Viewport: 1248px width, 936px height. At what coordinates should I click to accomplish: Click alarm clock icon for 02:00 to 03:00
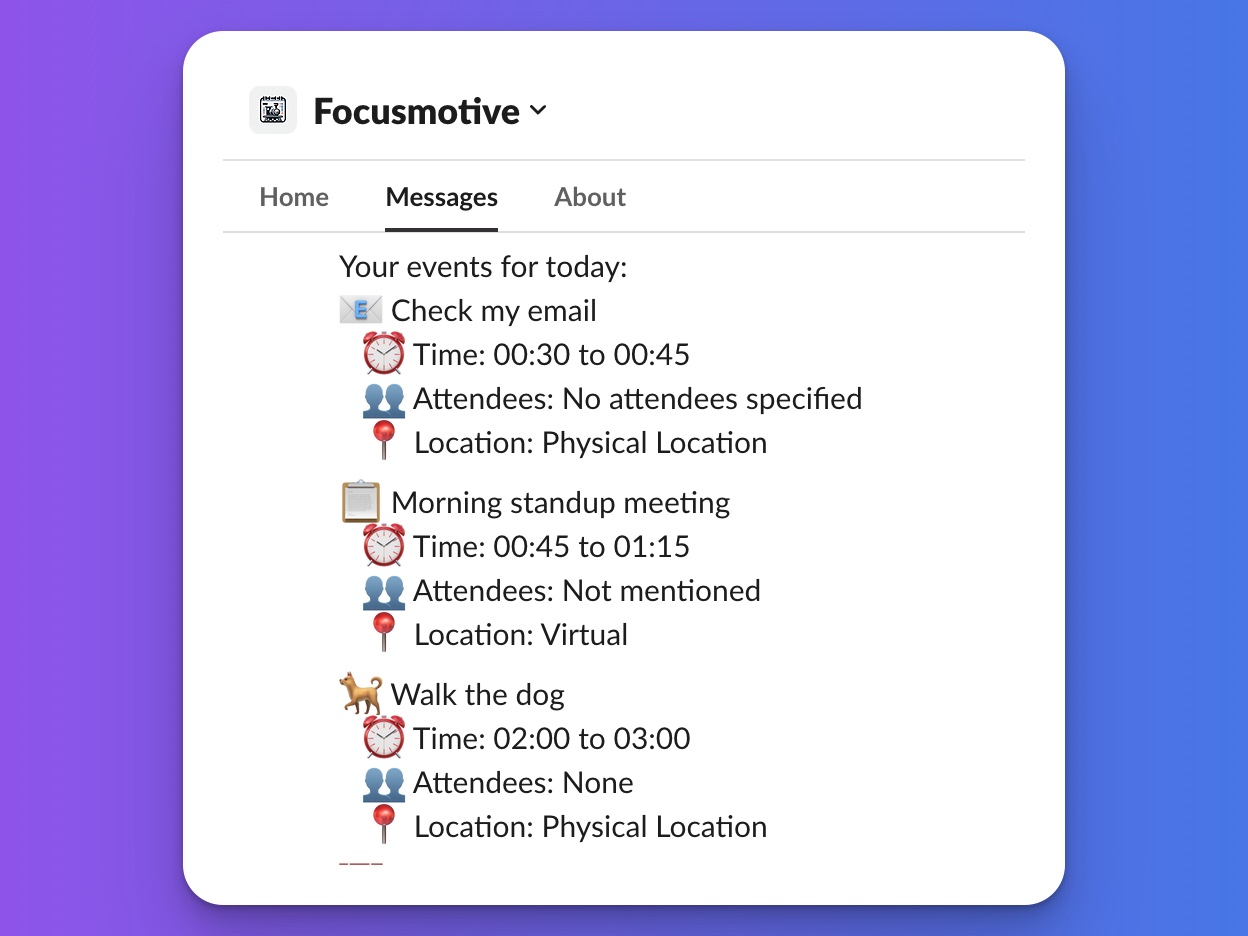[383, 738]
